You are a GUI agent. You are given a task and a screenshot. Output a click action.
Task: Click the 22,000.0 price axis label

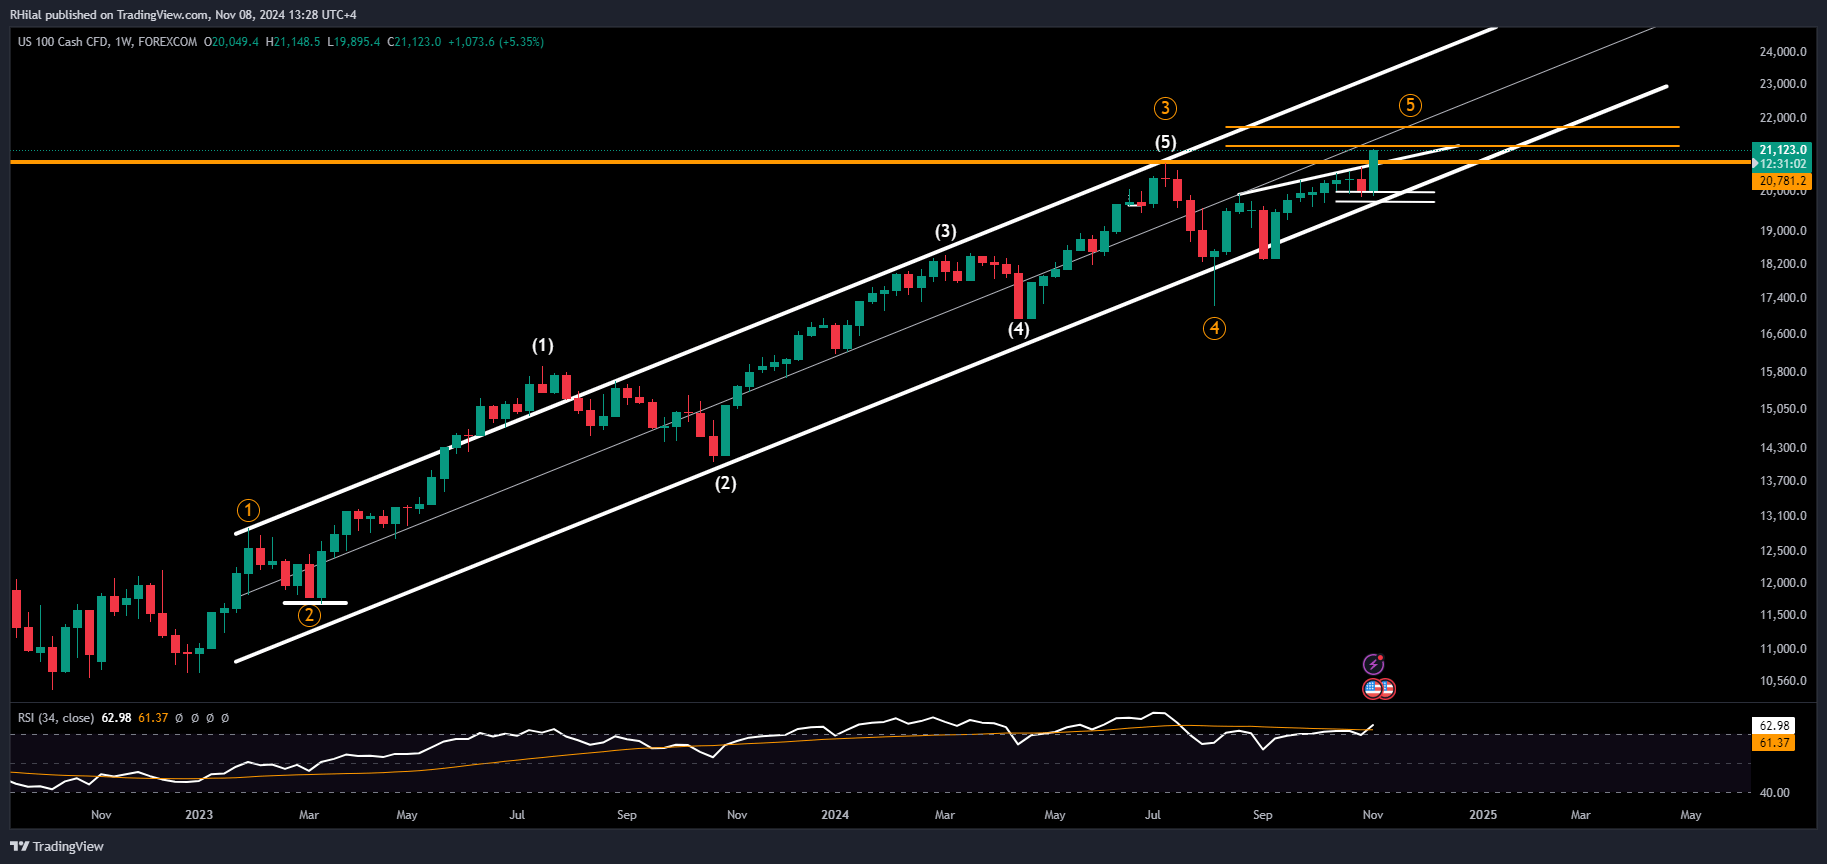1783,118
